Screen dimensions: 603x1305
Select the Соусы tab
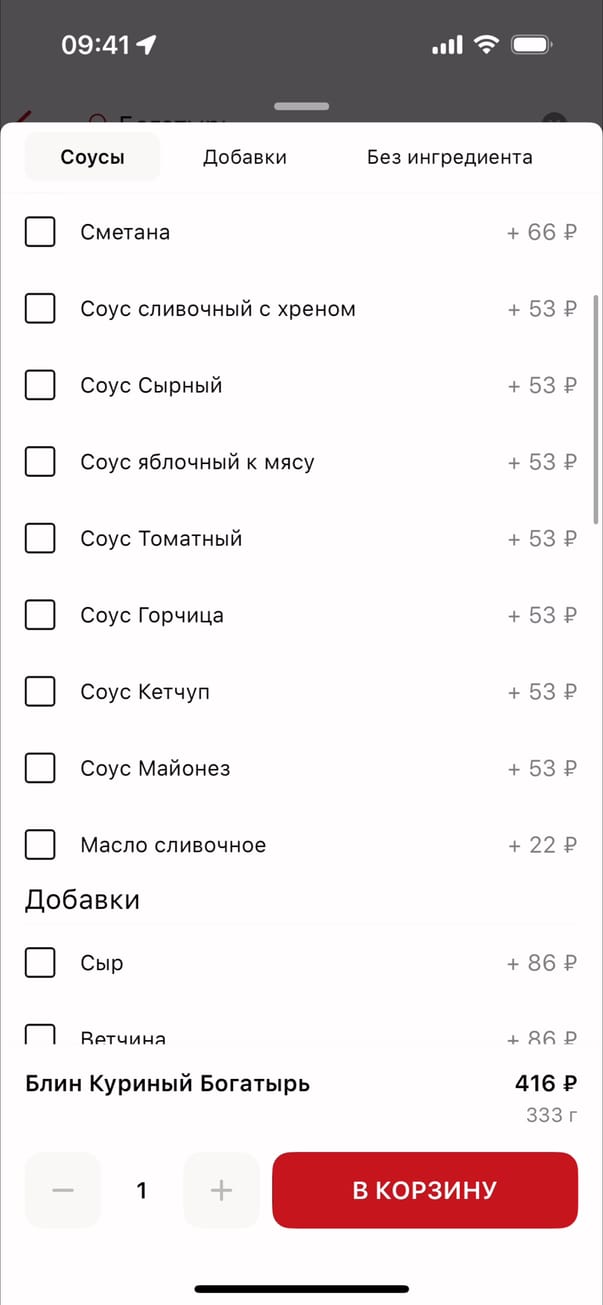click(92, 157)
